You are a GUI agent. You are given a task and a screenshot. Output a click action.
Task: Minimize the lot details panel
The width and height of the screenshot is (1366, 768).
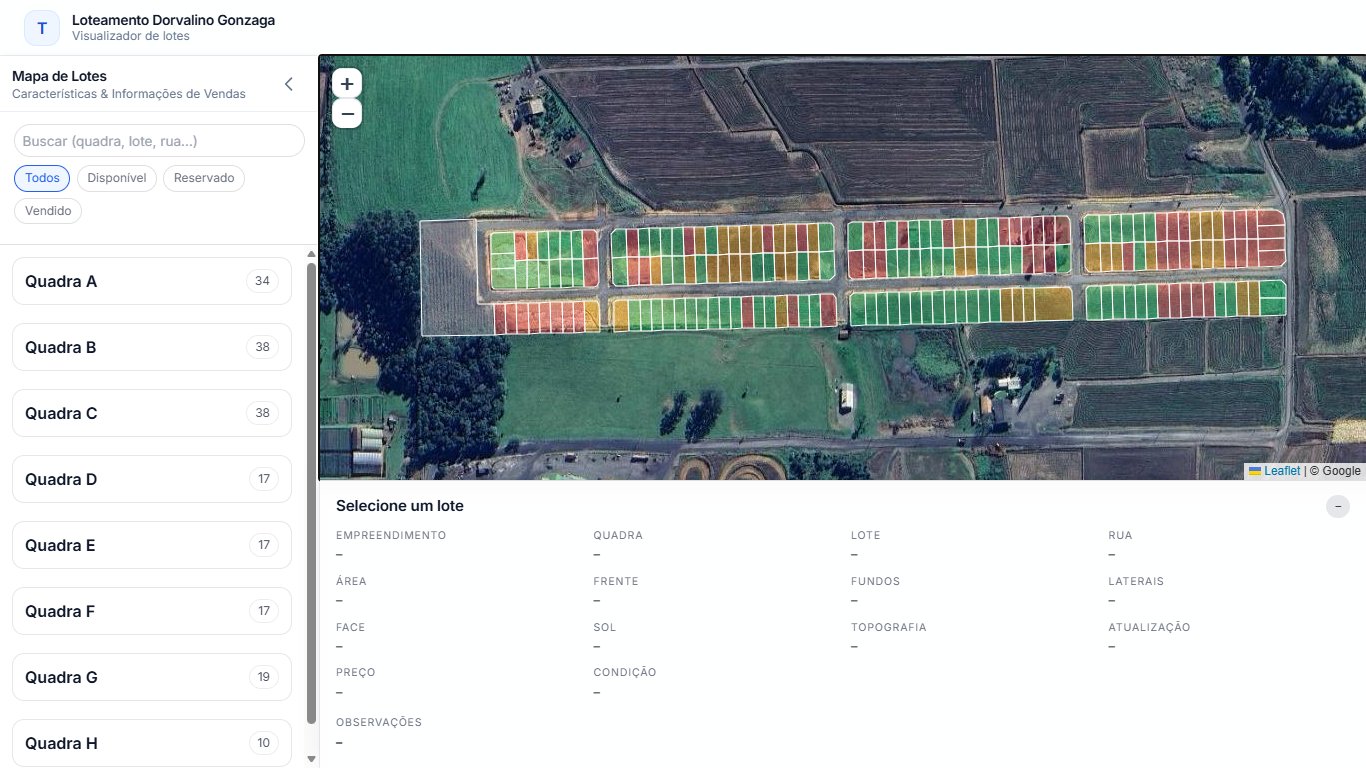1338,506
